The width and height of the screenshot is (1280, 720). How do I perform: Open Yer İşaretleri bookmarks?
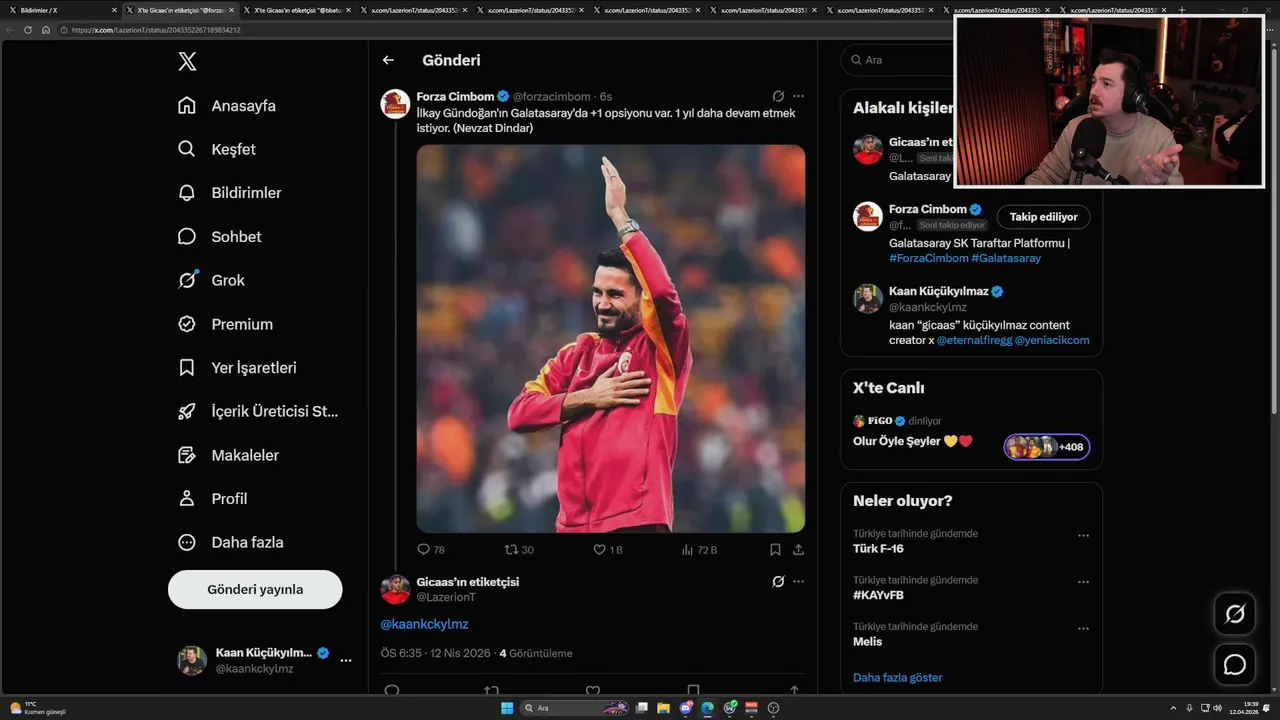tap(237, 368)
